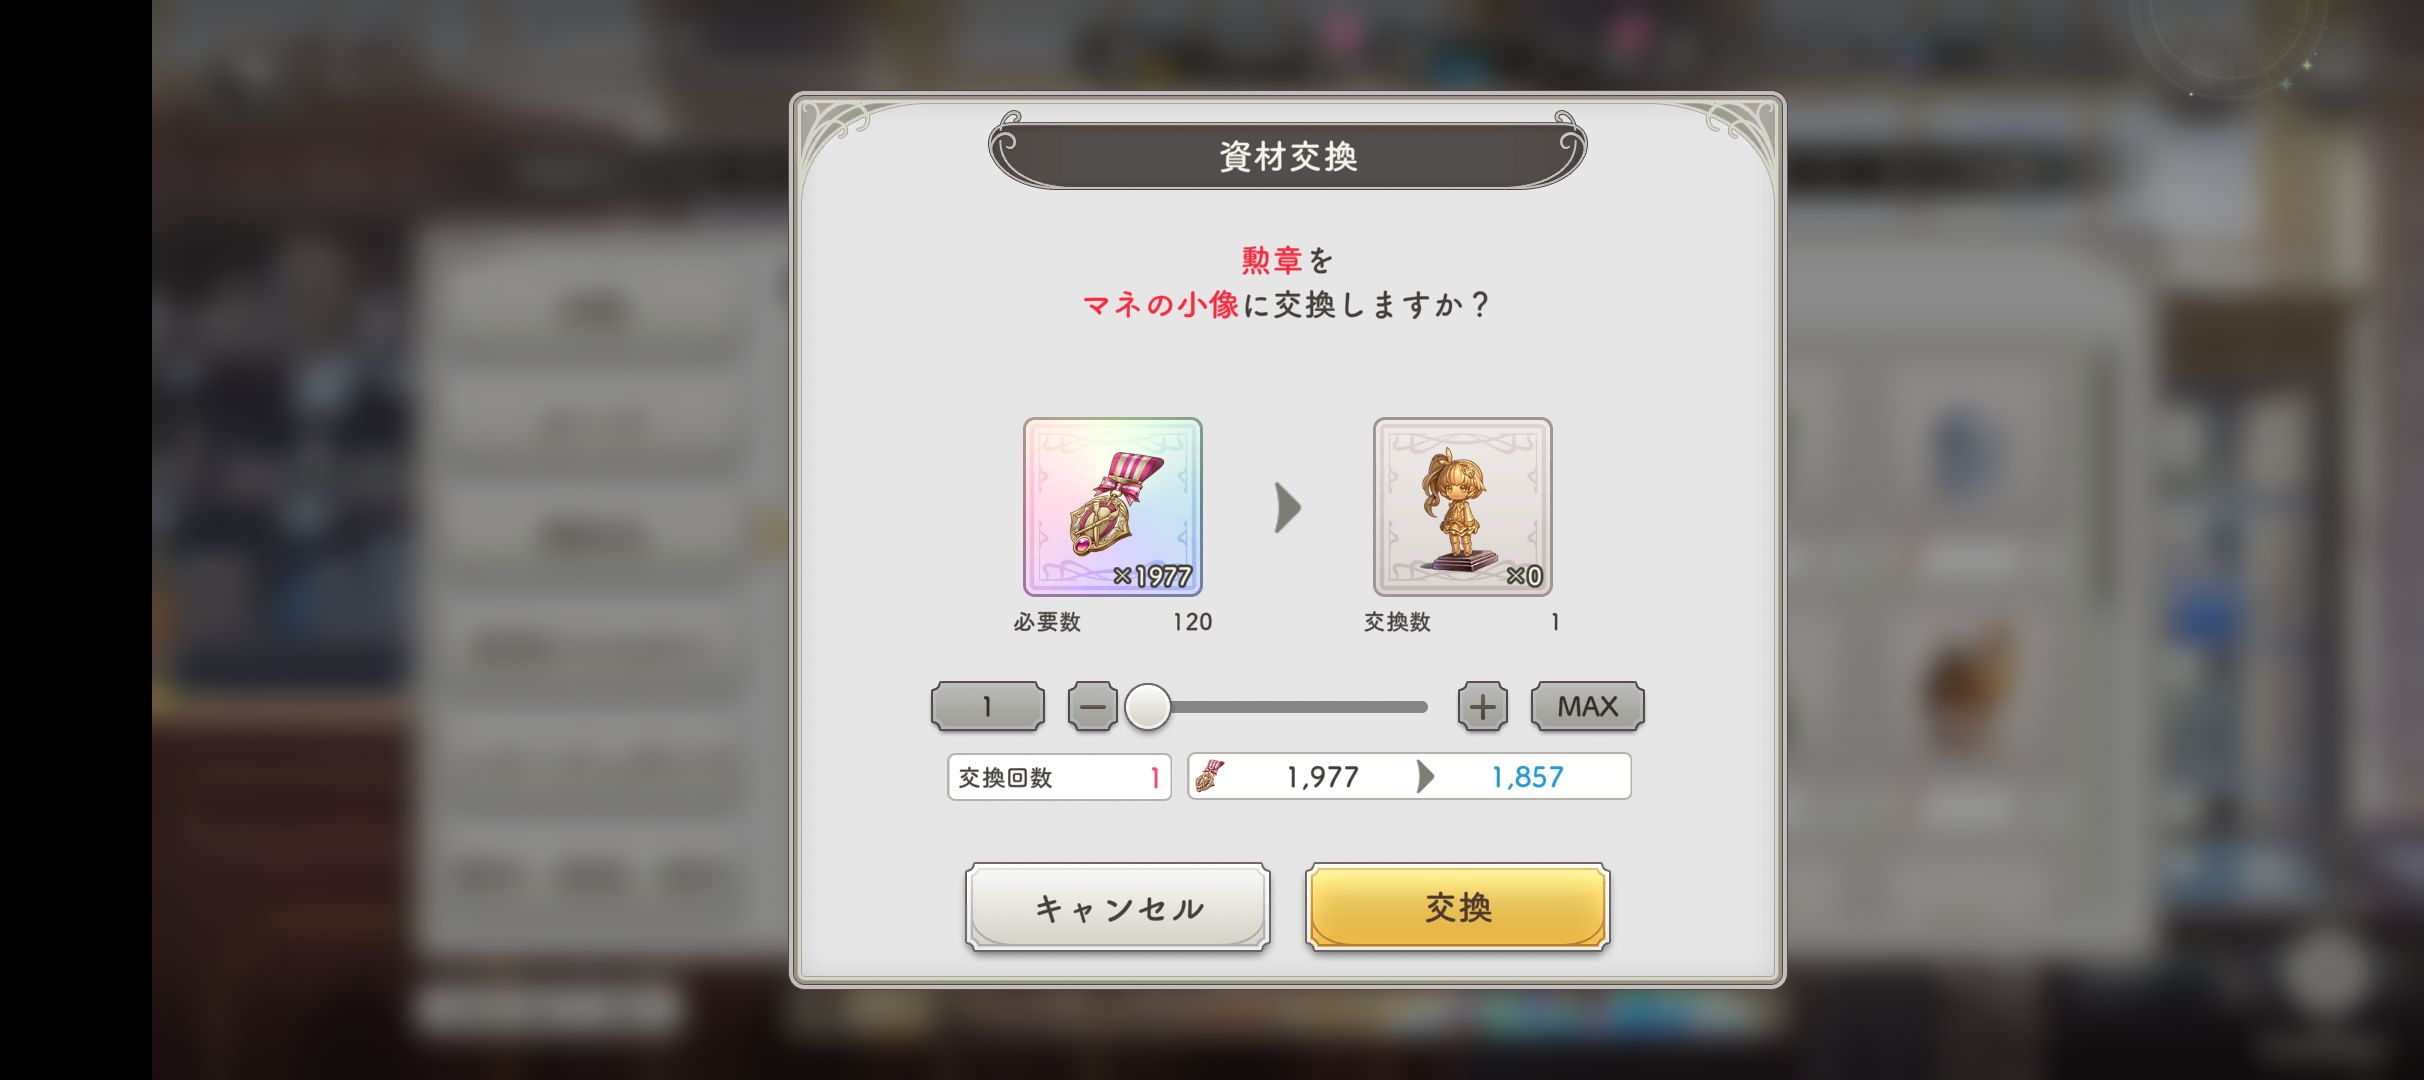2424x1080 pixels.
Task: Click the plus button to increase quantity
Action: [1482, 706]
